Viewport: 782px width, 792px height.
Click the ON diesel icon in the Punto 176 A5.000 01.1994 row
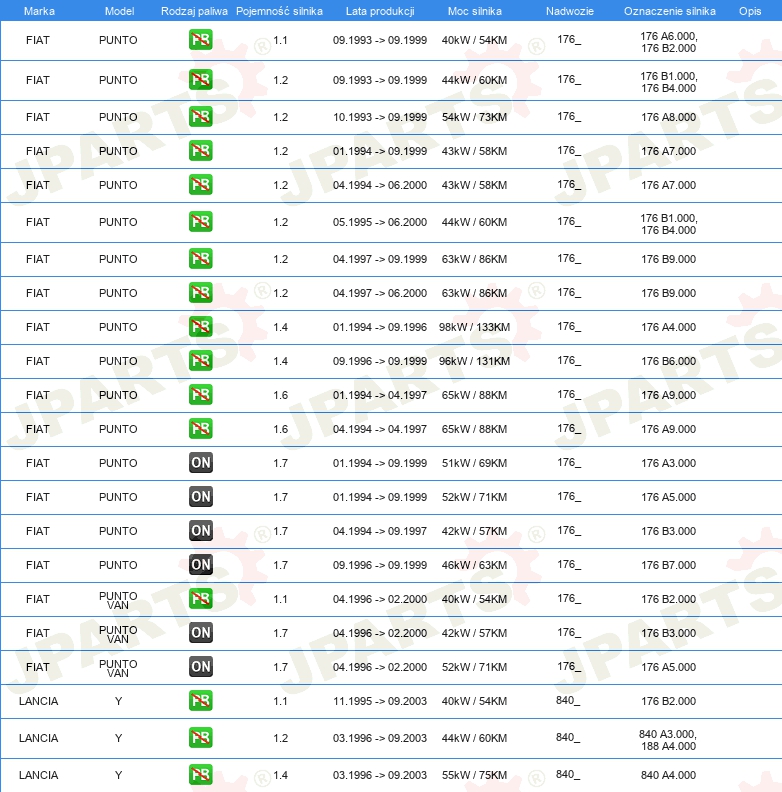pyautogui.click(x=201, y=497)
